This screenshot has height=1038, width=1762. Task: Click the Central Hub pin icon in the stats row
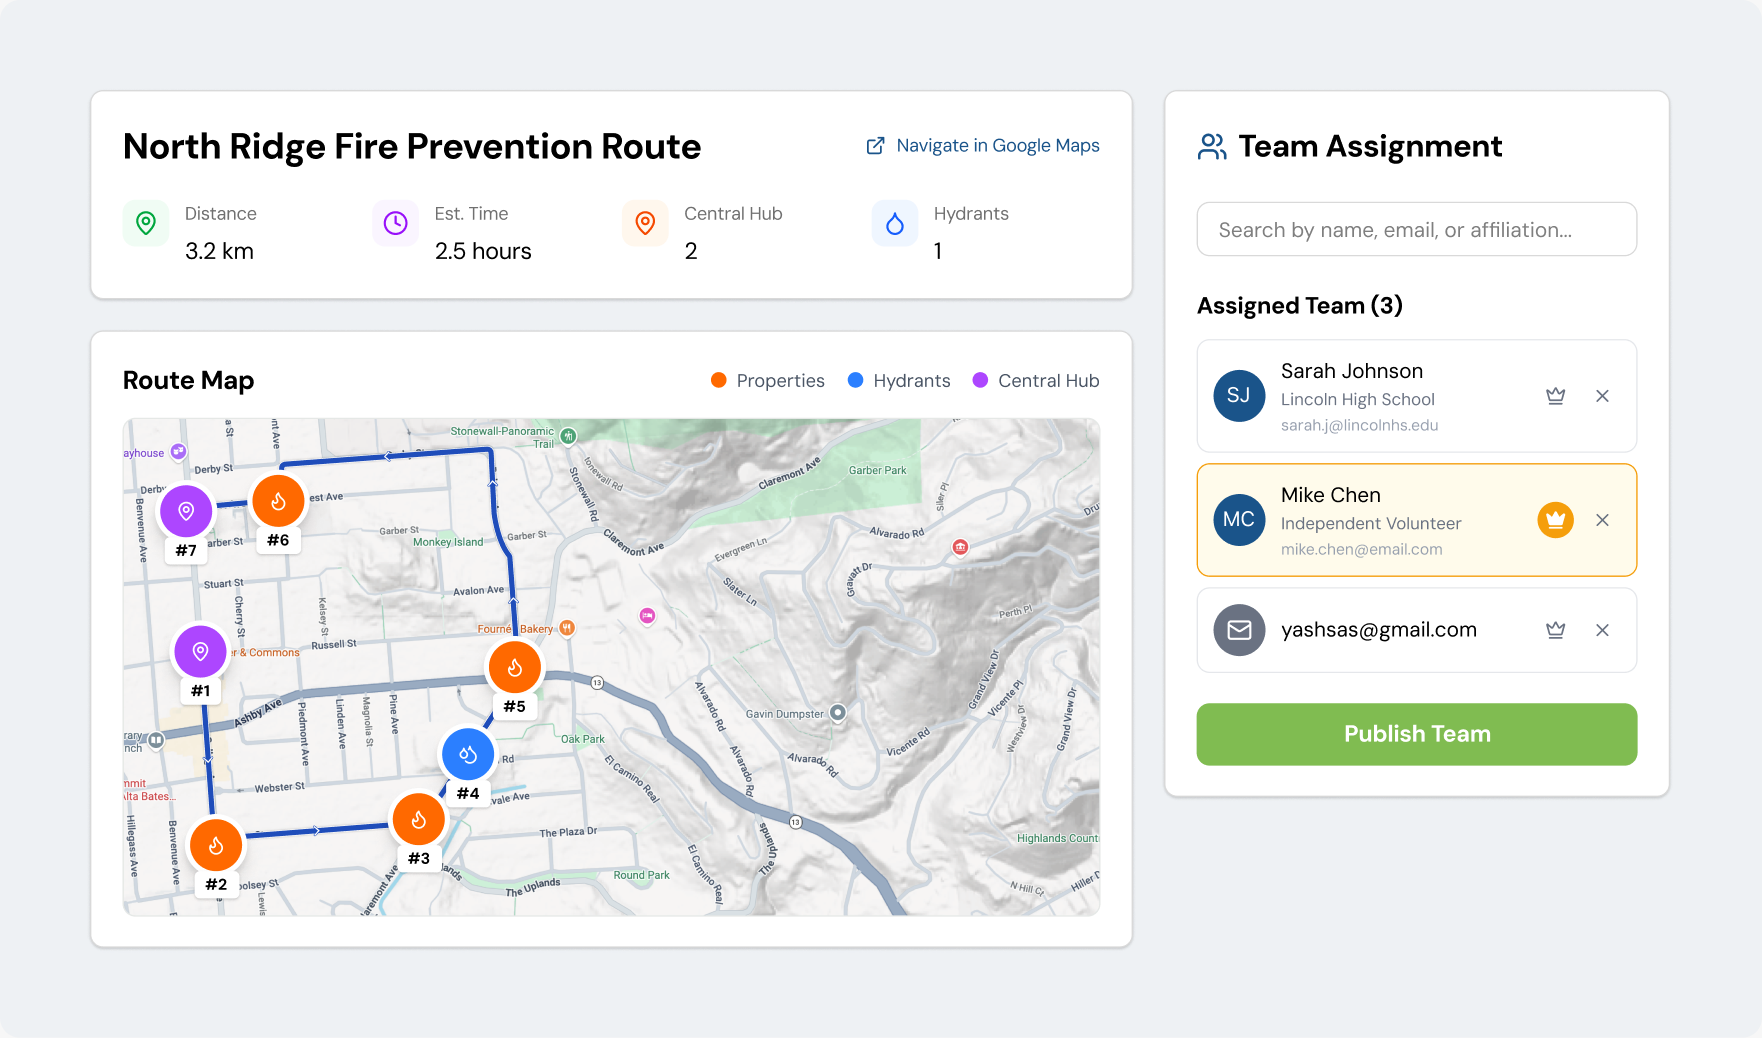pyautogui.click(x=645, y=223)
